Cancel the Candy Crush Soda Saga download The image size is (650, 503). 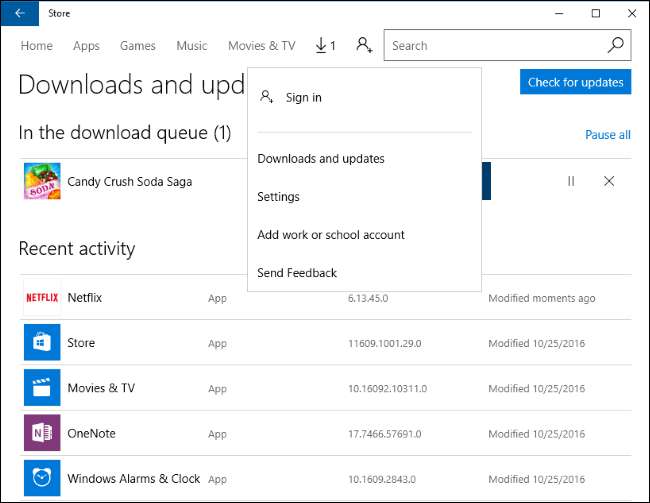(609, 181)
